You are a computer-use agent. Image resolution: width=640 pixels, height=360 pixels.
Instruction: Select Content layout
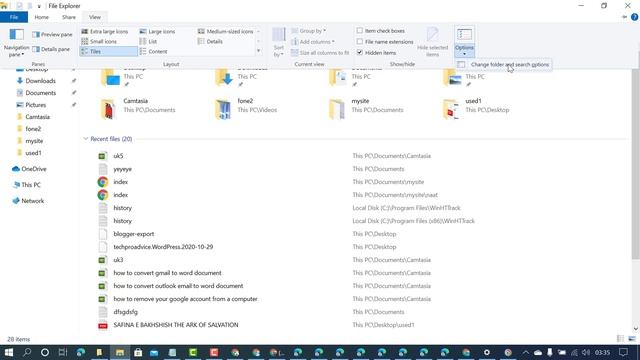(153, 51)
